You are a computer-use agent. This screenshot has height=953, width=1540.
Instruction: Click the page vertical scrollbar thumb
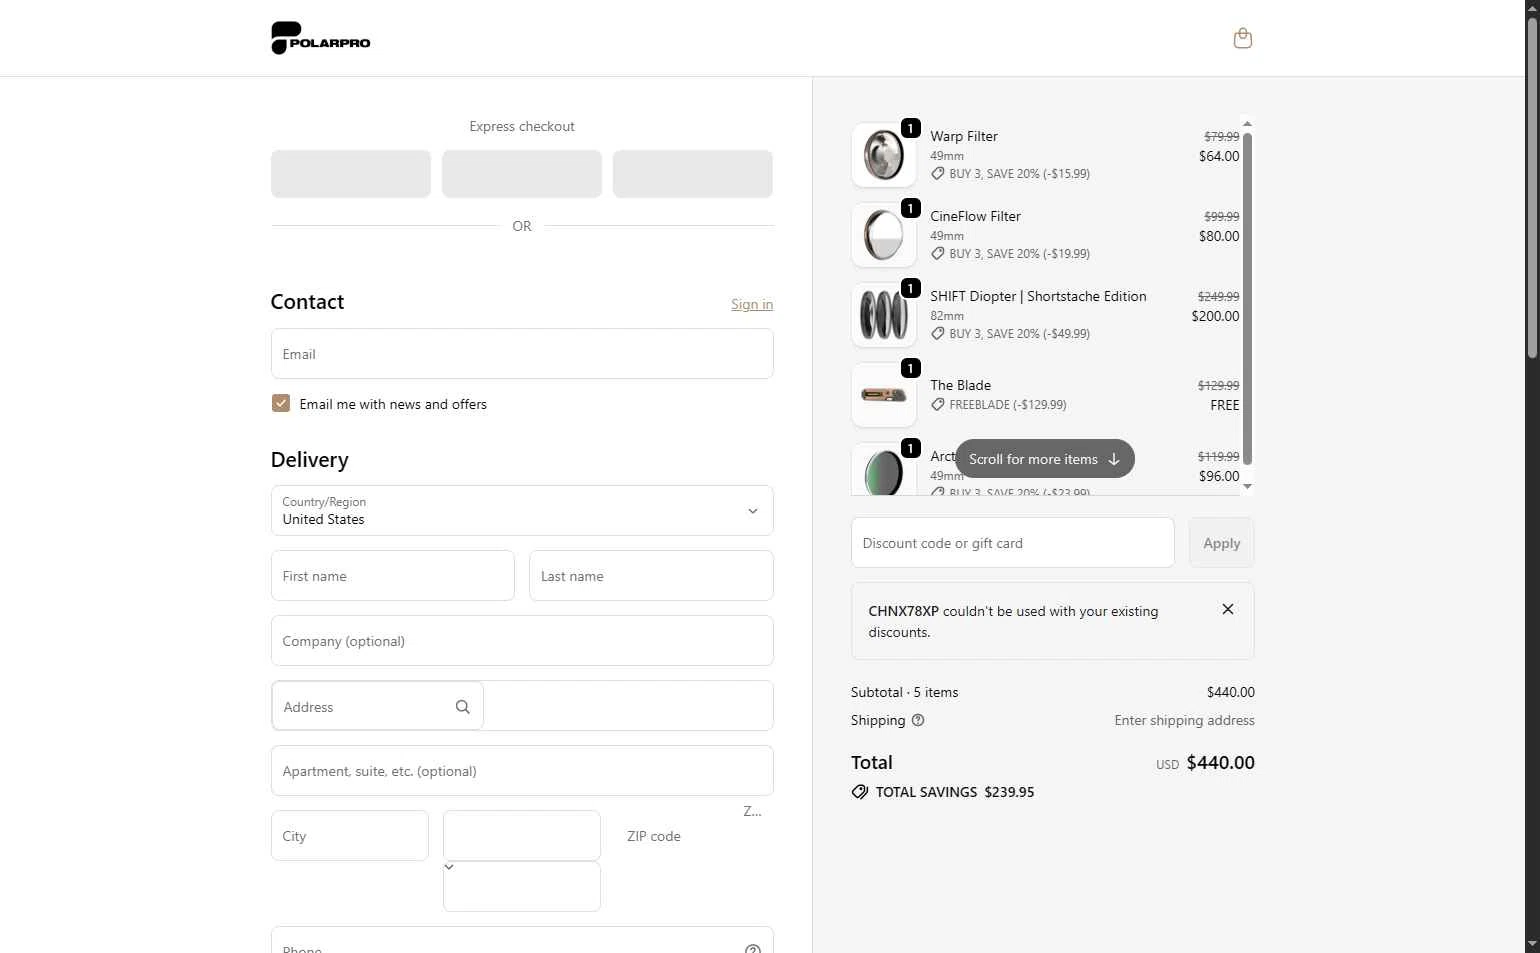(x=1532, y=188)
